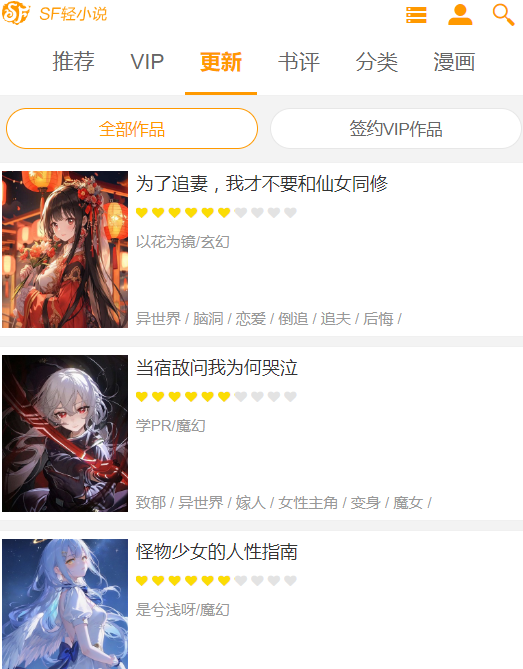The width and height of the screenshot is (523, 669).
Task: Click the search magnifier icon
Action: pos(503,15)
